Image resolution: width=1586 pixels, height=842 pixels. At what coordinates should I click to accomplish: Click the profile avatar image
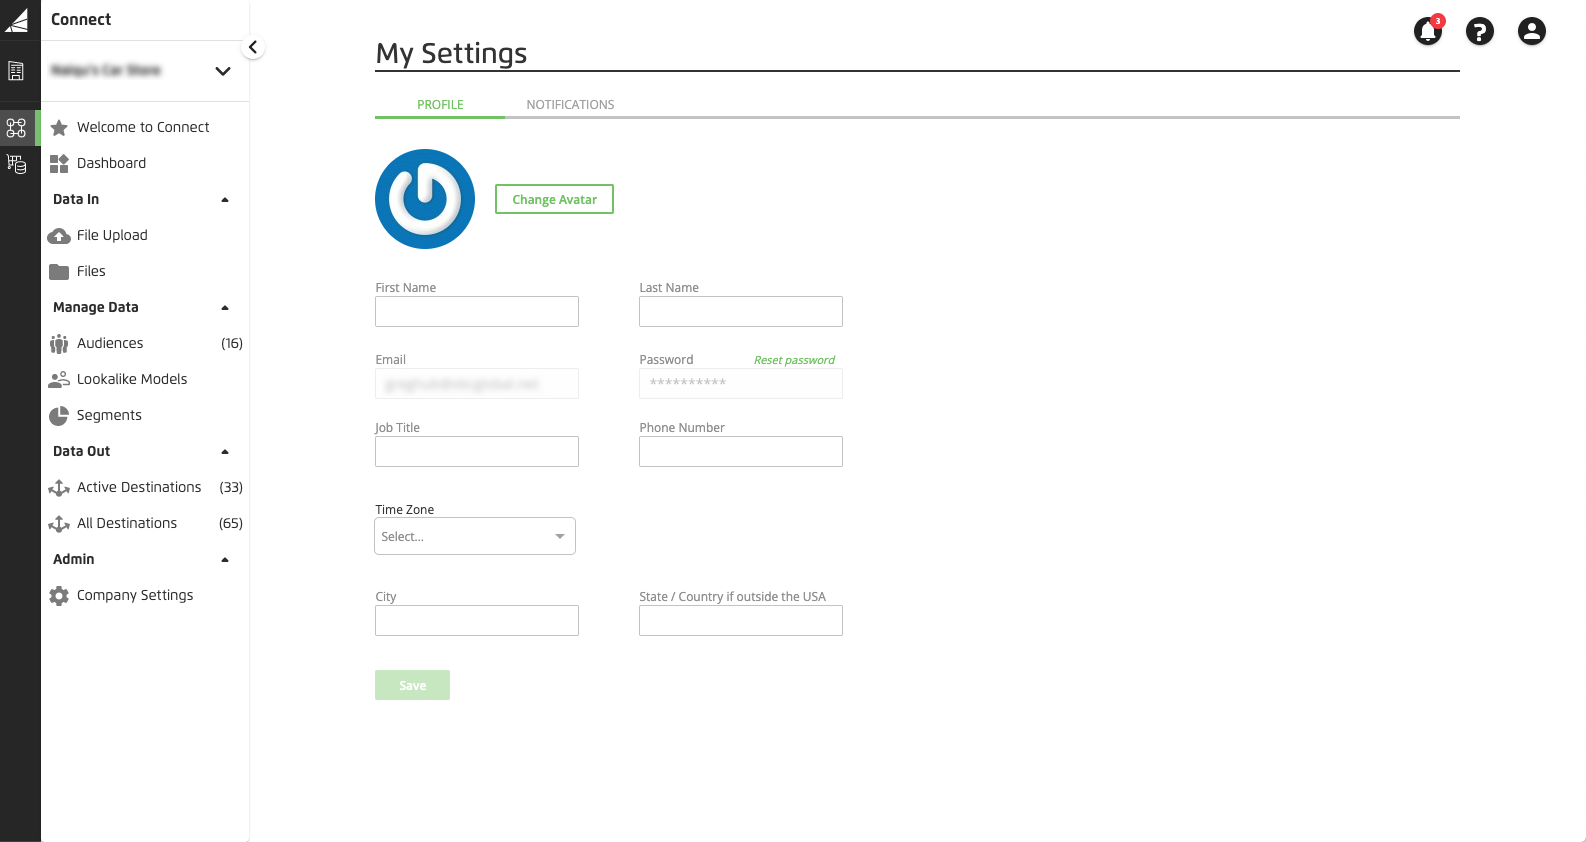(425, 199)
